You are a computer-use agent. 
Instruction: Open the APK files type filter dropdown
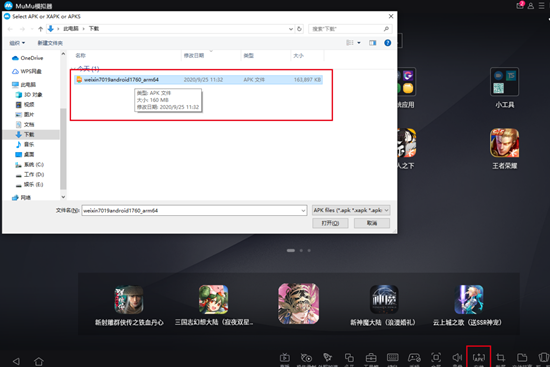(x=351, y=210)
